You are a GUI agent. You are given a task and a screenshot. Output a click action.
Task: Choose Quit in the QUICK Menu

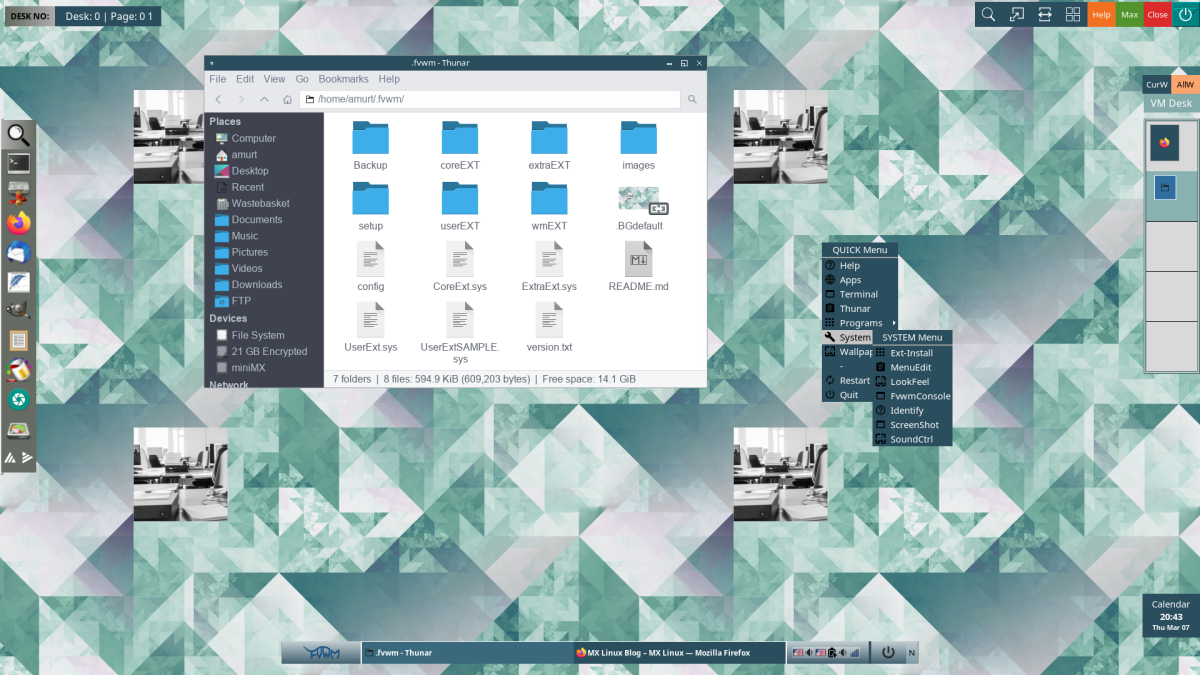pyautogui.click(x=848, y=395)
